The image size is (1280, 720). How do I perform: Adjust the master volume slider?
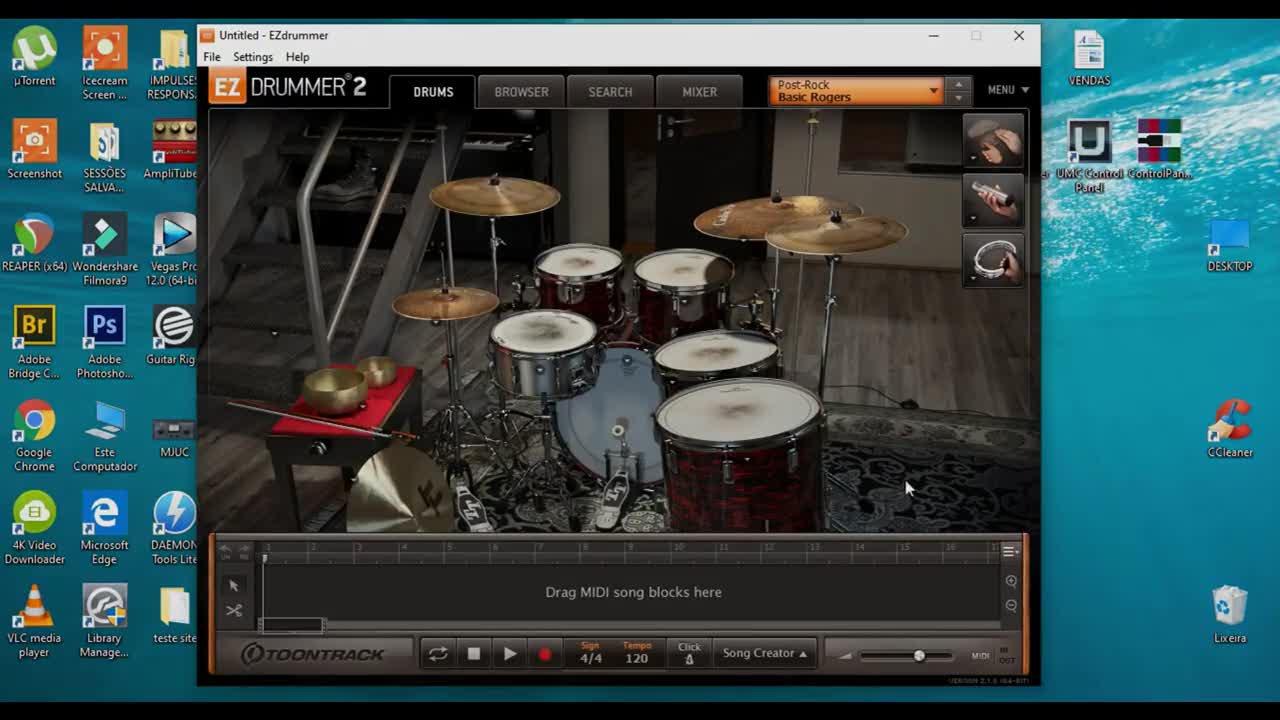[906, 656]
